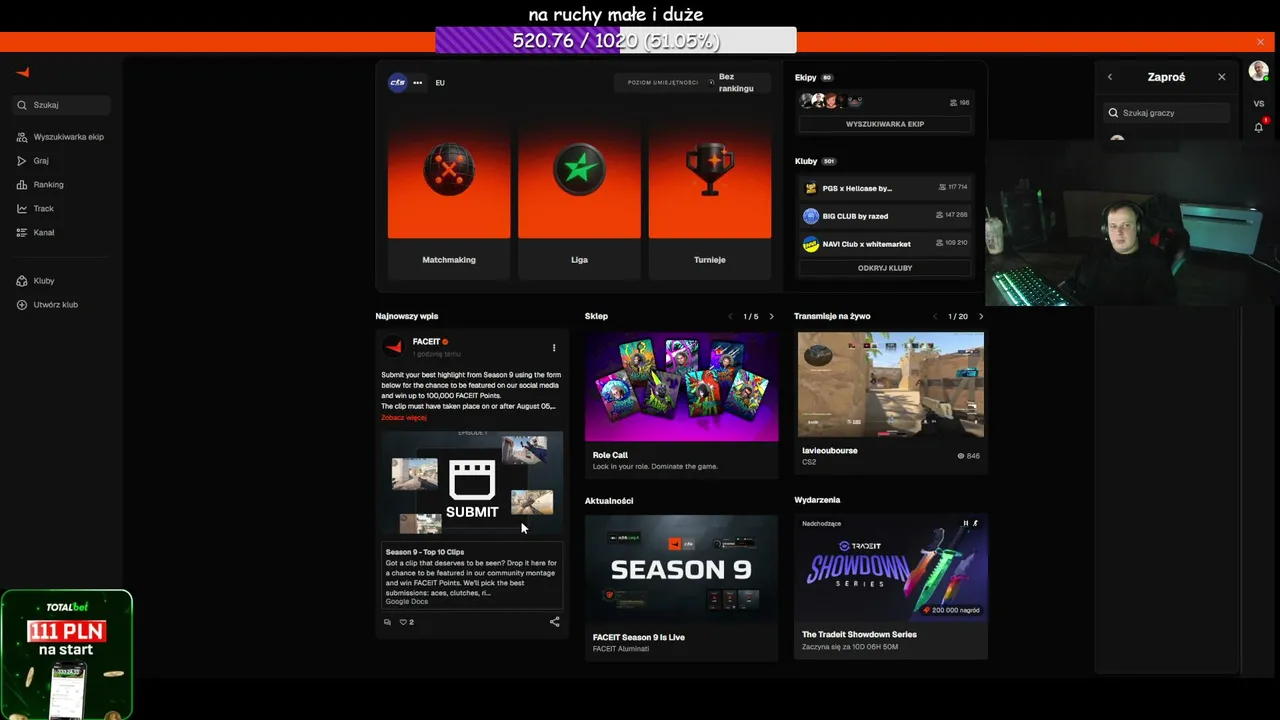Click the TOTALbet 111 PLN ad banner
1280x720 pixels.
coord(67,654)
